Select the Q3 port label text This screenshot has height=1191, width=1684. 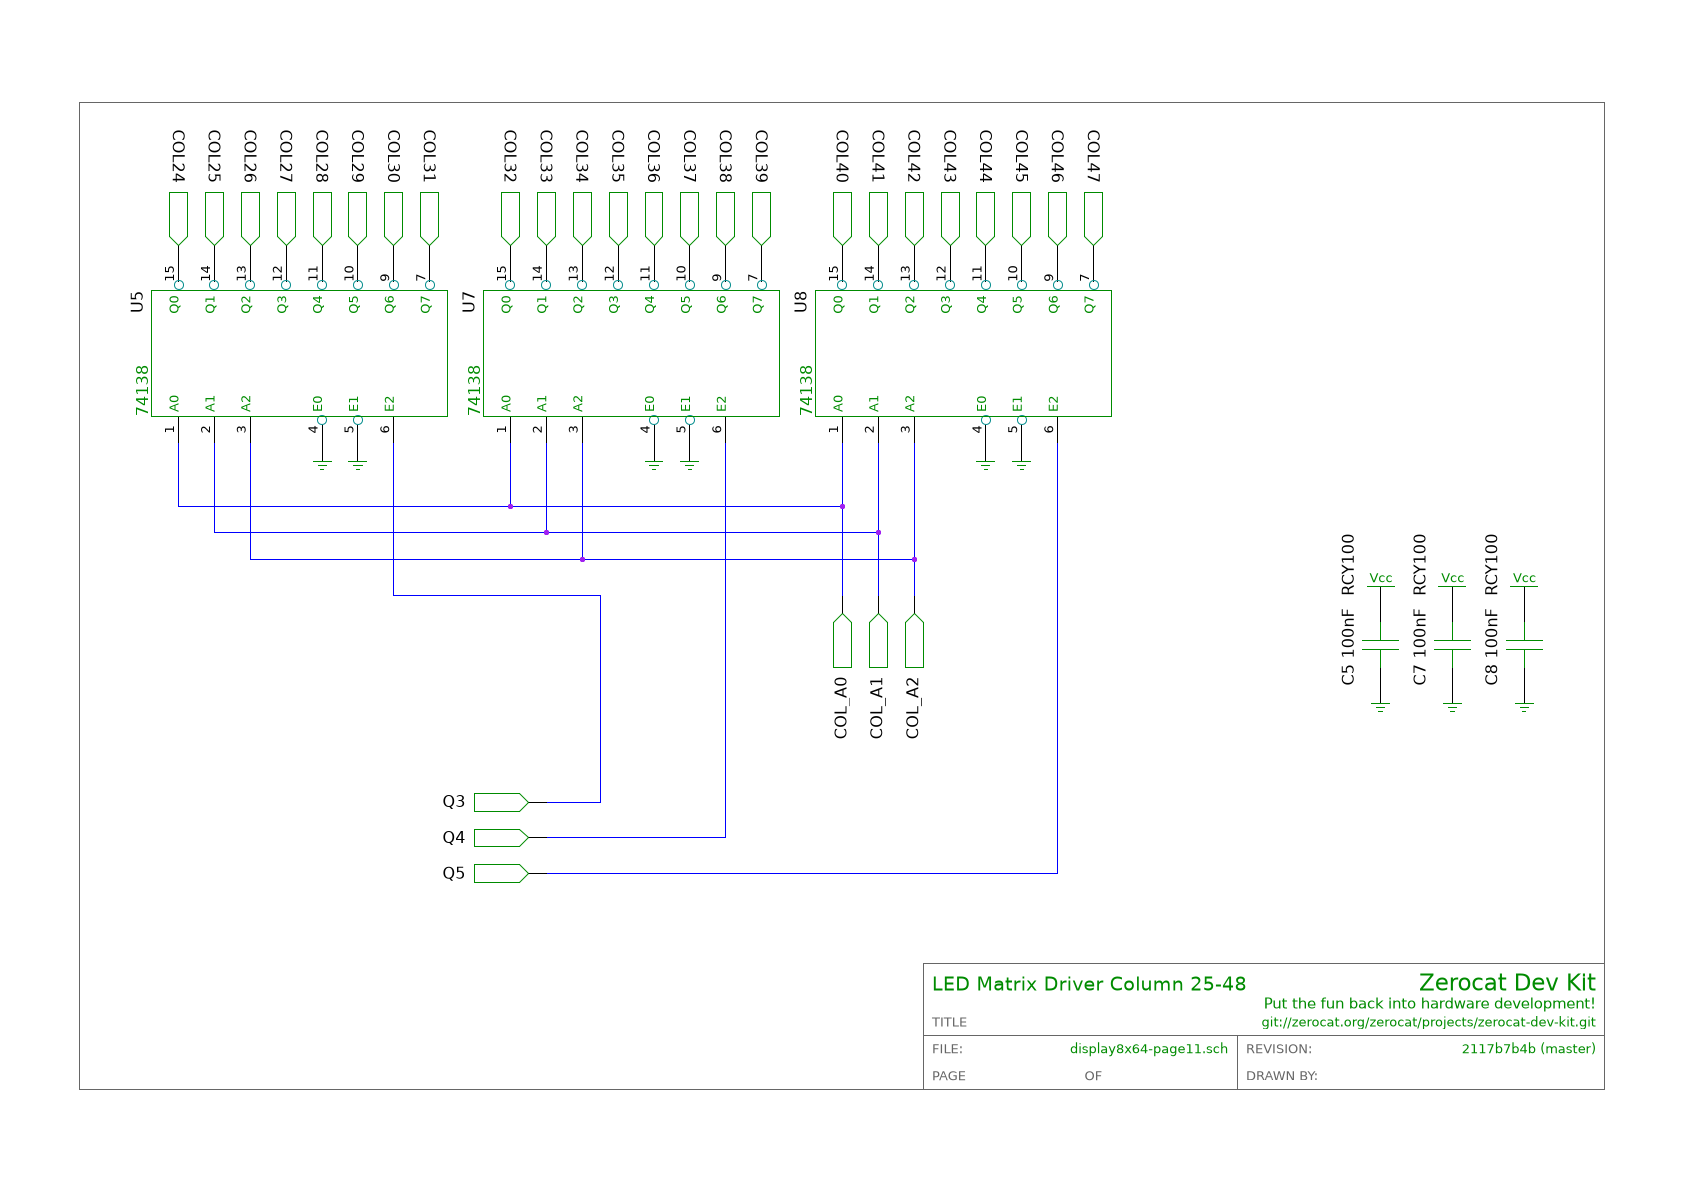pos(454,802)
